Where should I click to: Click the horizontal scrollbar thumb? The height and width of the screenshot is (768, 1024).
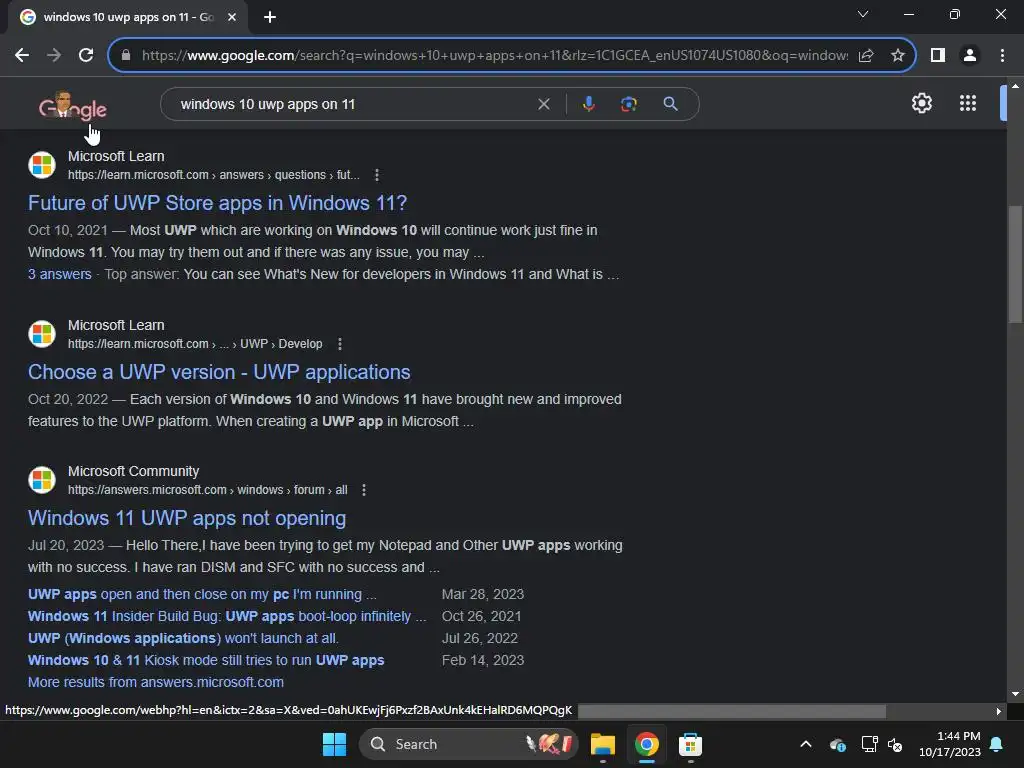pyautogui.click(x=731, y=711)
